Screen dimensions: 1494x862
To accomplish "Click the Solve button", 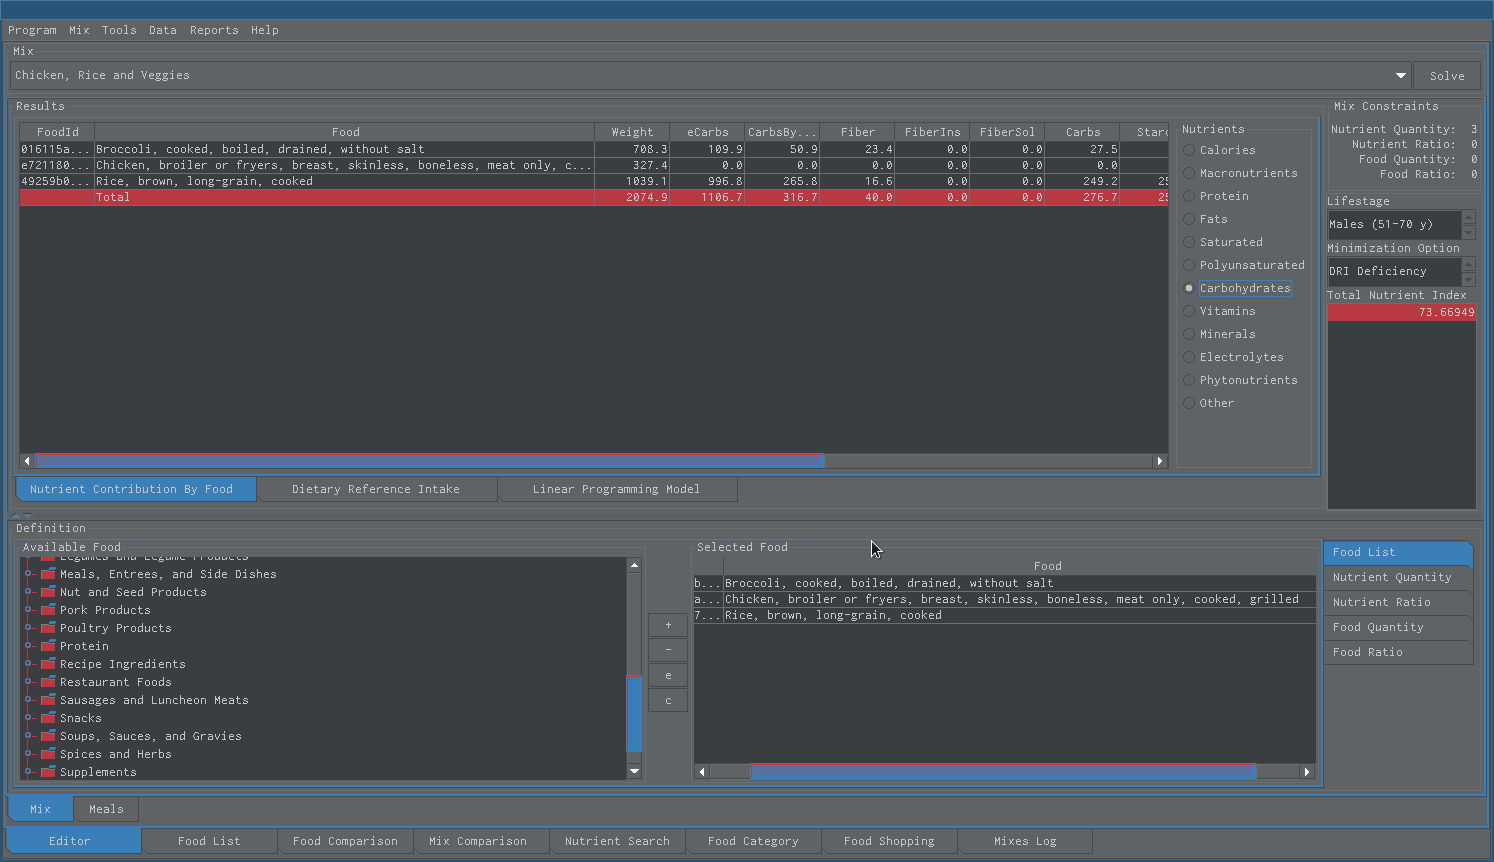I will coord(1447,76).
